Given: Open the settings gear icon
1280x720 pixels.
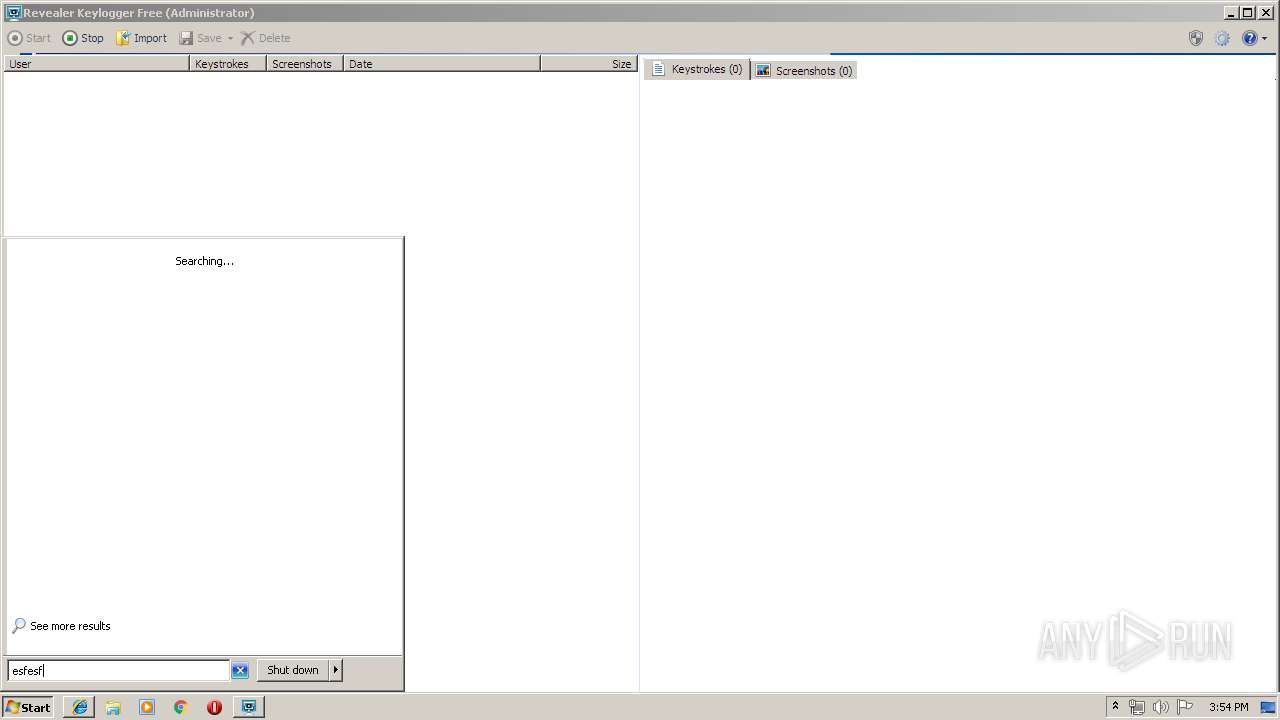Looking at the screenshot, I should click(1222, 38).
